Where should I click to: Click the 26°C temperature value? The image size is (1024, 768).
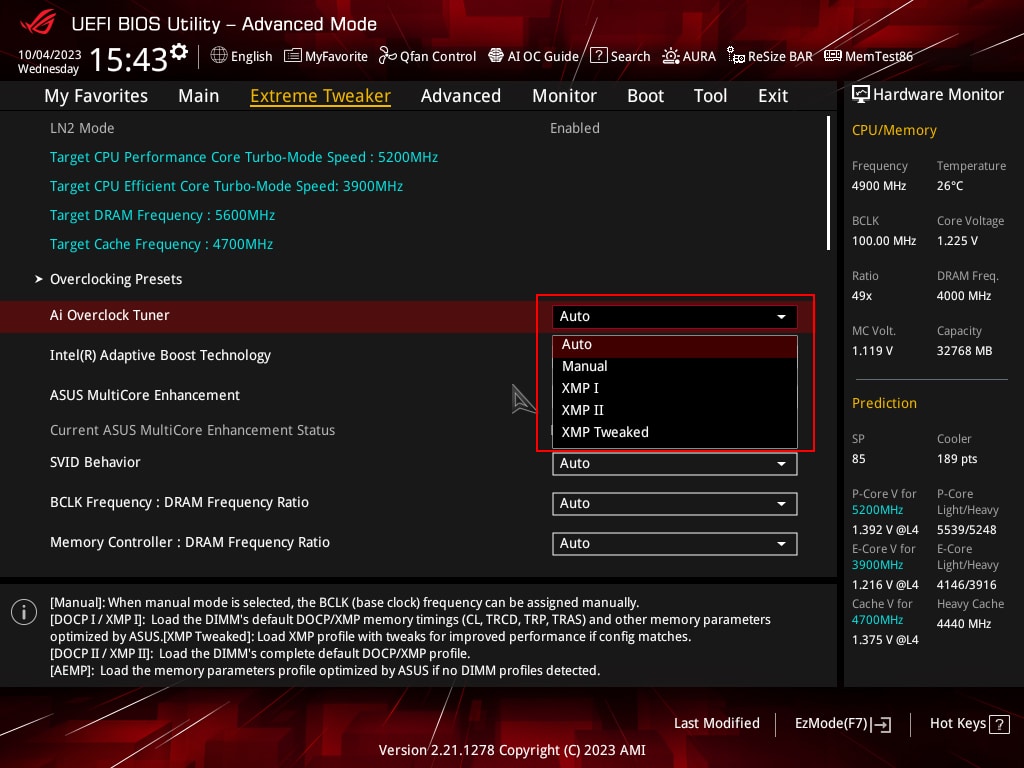[950, 186]
